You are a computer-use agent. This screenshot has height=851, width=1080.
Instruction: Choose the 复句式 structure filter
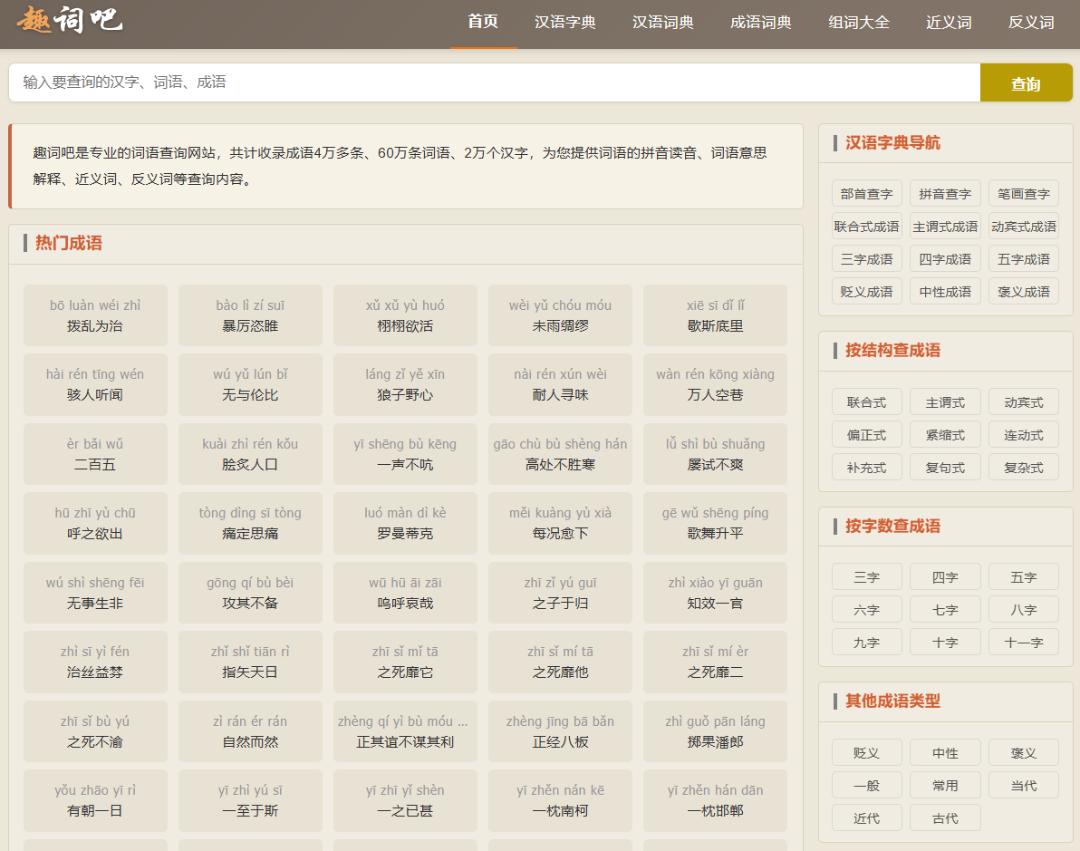(945, 468)
